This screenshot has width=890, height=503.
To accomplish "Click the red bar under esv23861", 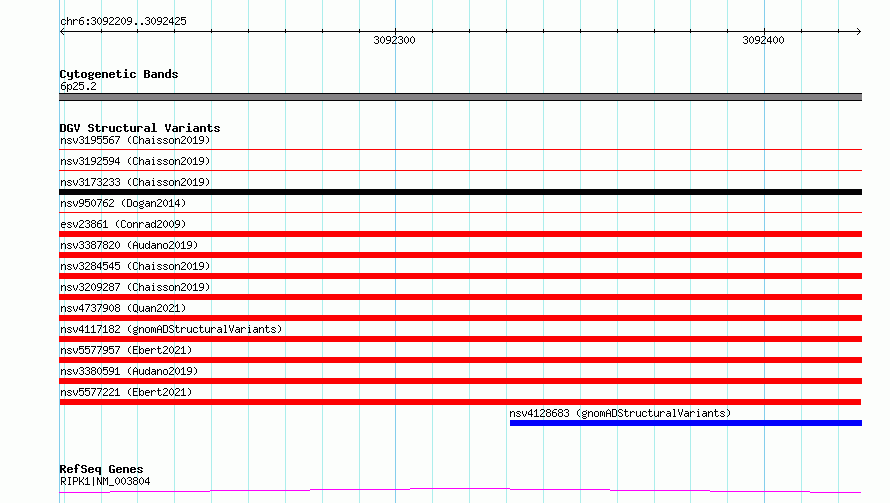I will click(460, 234).
